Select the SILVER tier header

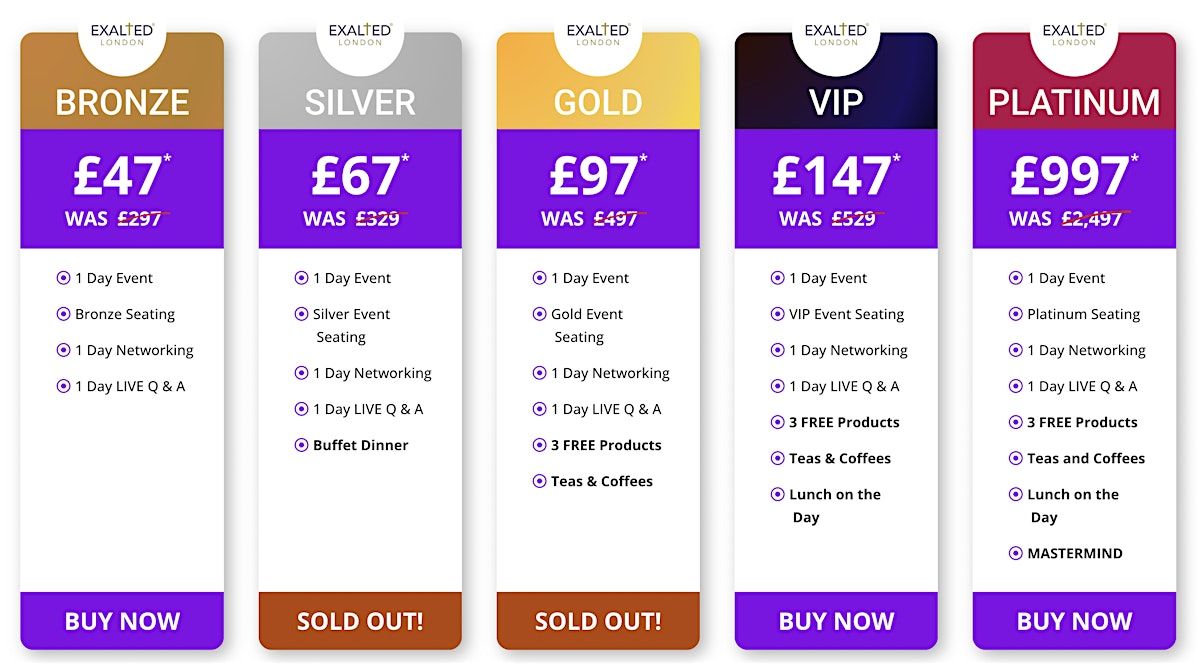point(360,102)
